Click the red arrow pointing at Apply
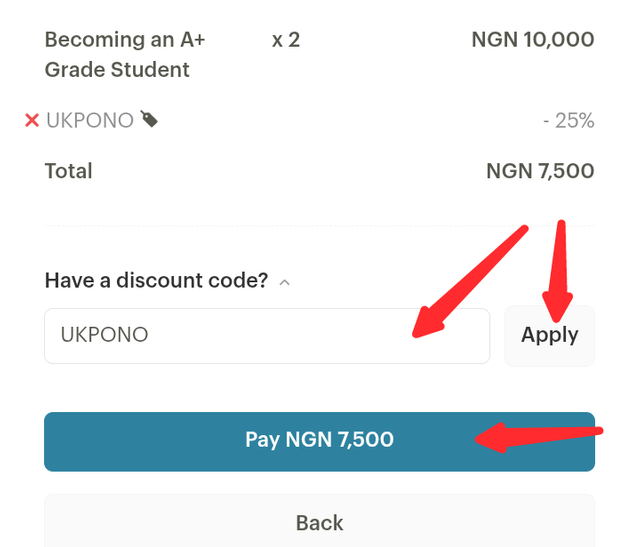Viewport: 640px width, 547px height. point(558,271)
